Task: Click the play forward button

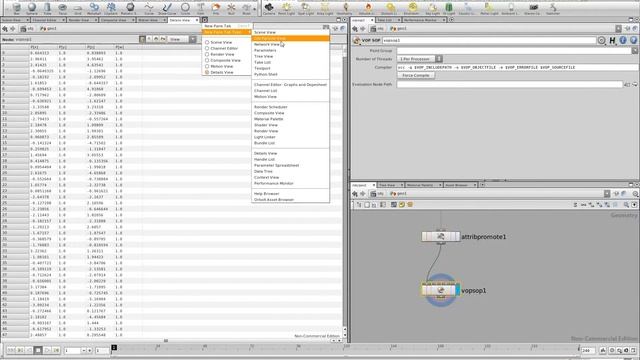Action: point(47,350)
